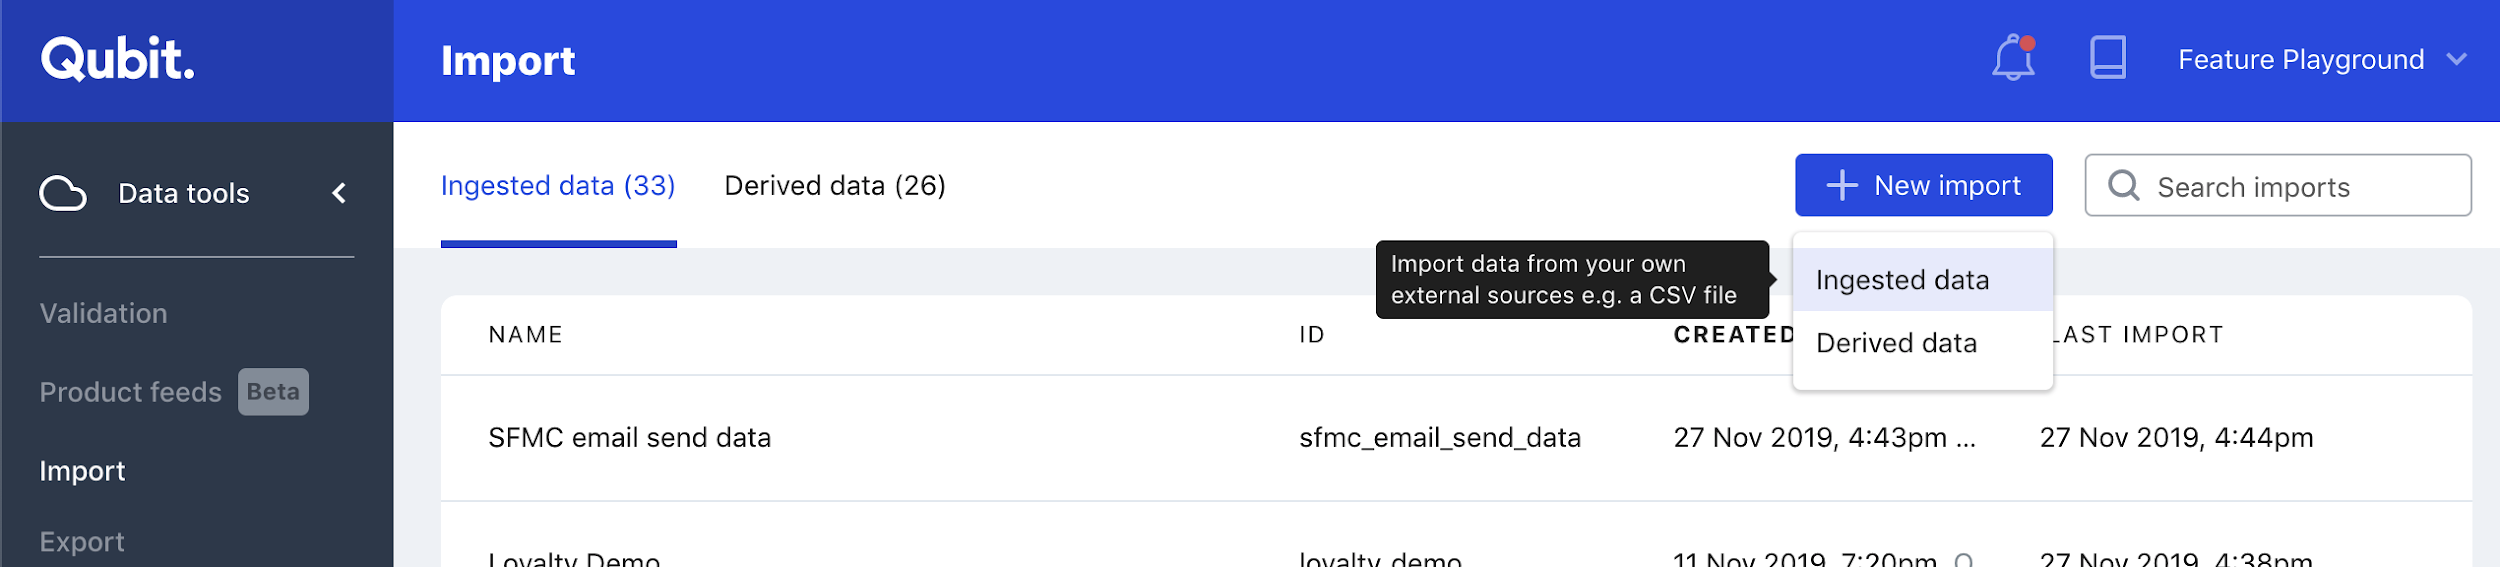
Task: Click the Qubit logo
Action: 118,59
